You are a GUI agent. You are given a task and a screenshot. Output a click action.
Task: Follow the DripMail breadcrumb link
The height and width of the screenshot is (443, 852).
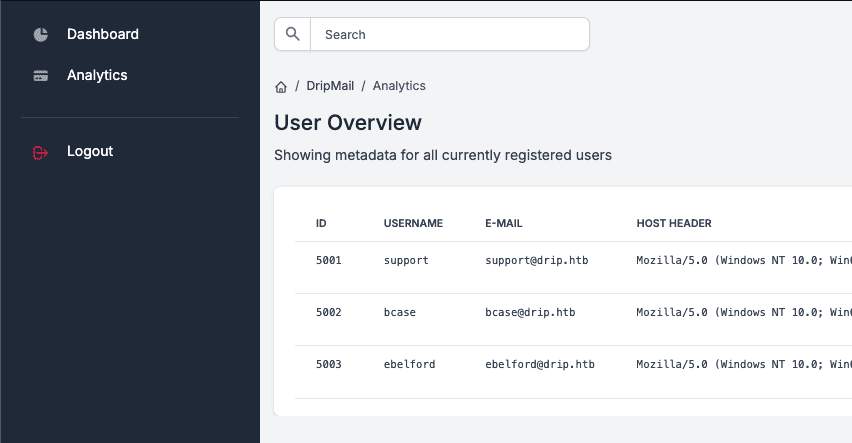[x=330, y=86]
